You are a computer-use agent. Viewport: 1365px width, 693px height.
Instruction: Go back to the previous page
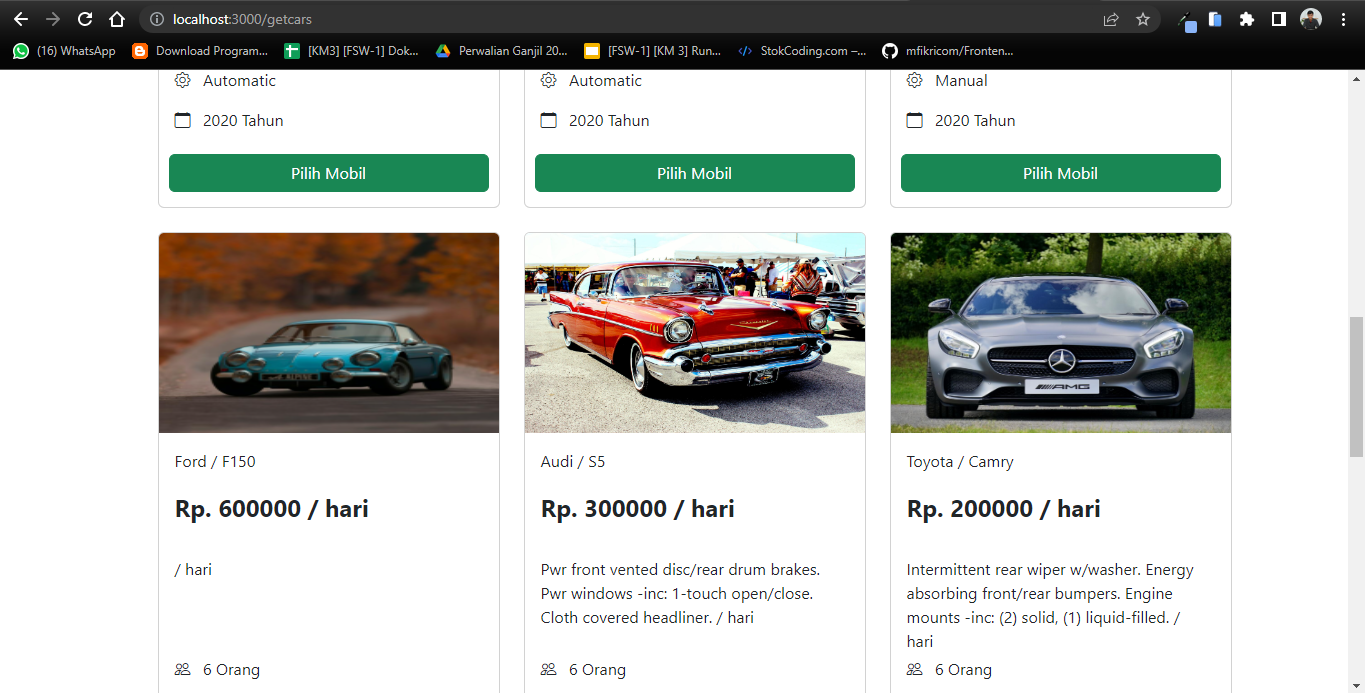click(x=21, y=19)
